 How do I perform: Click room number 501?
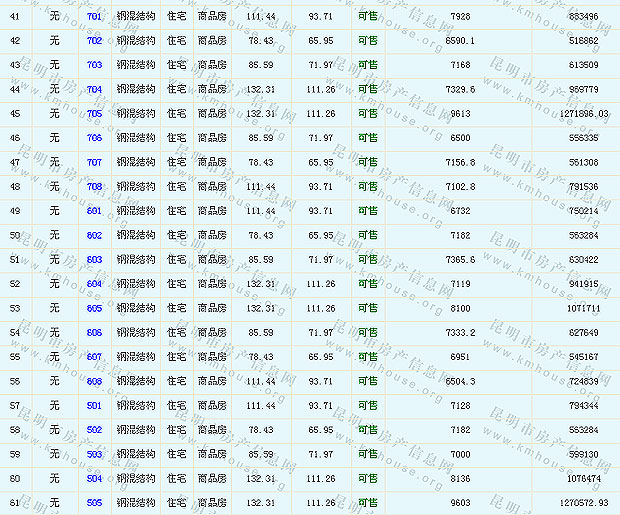[x=94, y=405]
